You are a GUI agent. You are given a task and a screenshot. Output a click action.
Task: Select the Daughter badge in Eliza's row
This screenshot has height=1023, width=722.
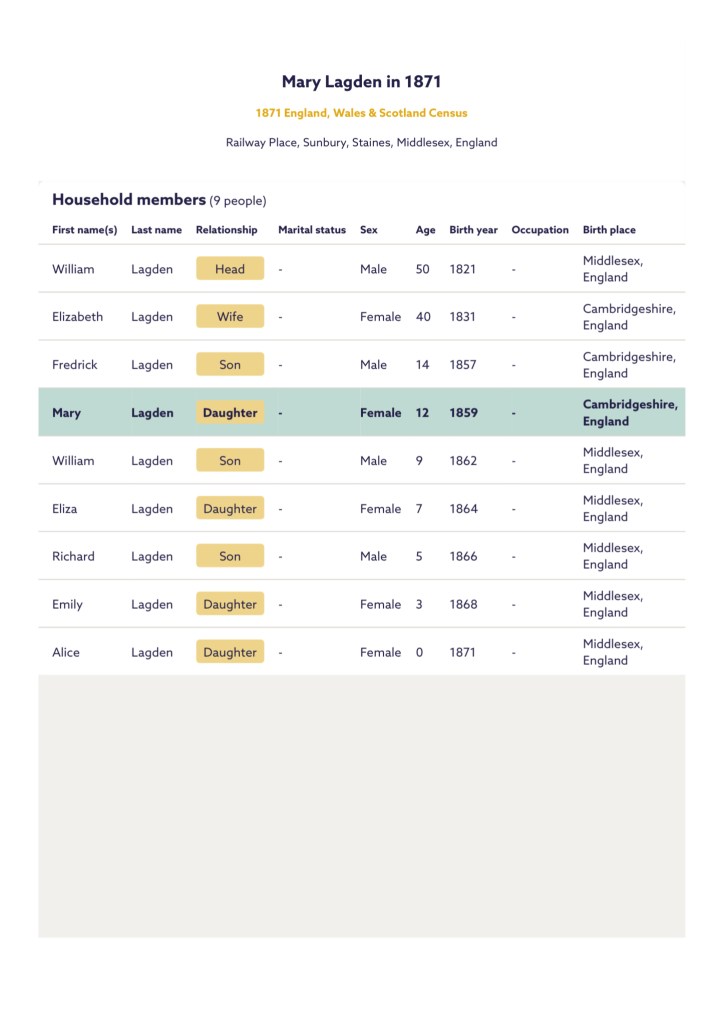coord(230,509)
